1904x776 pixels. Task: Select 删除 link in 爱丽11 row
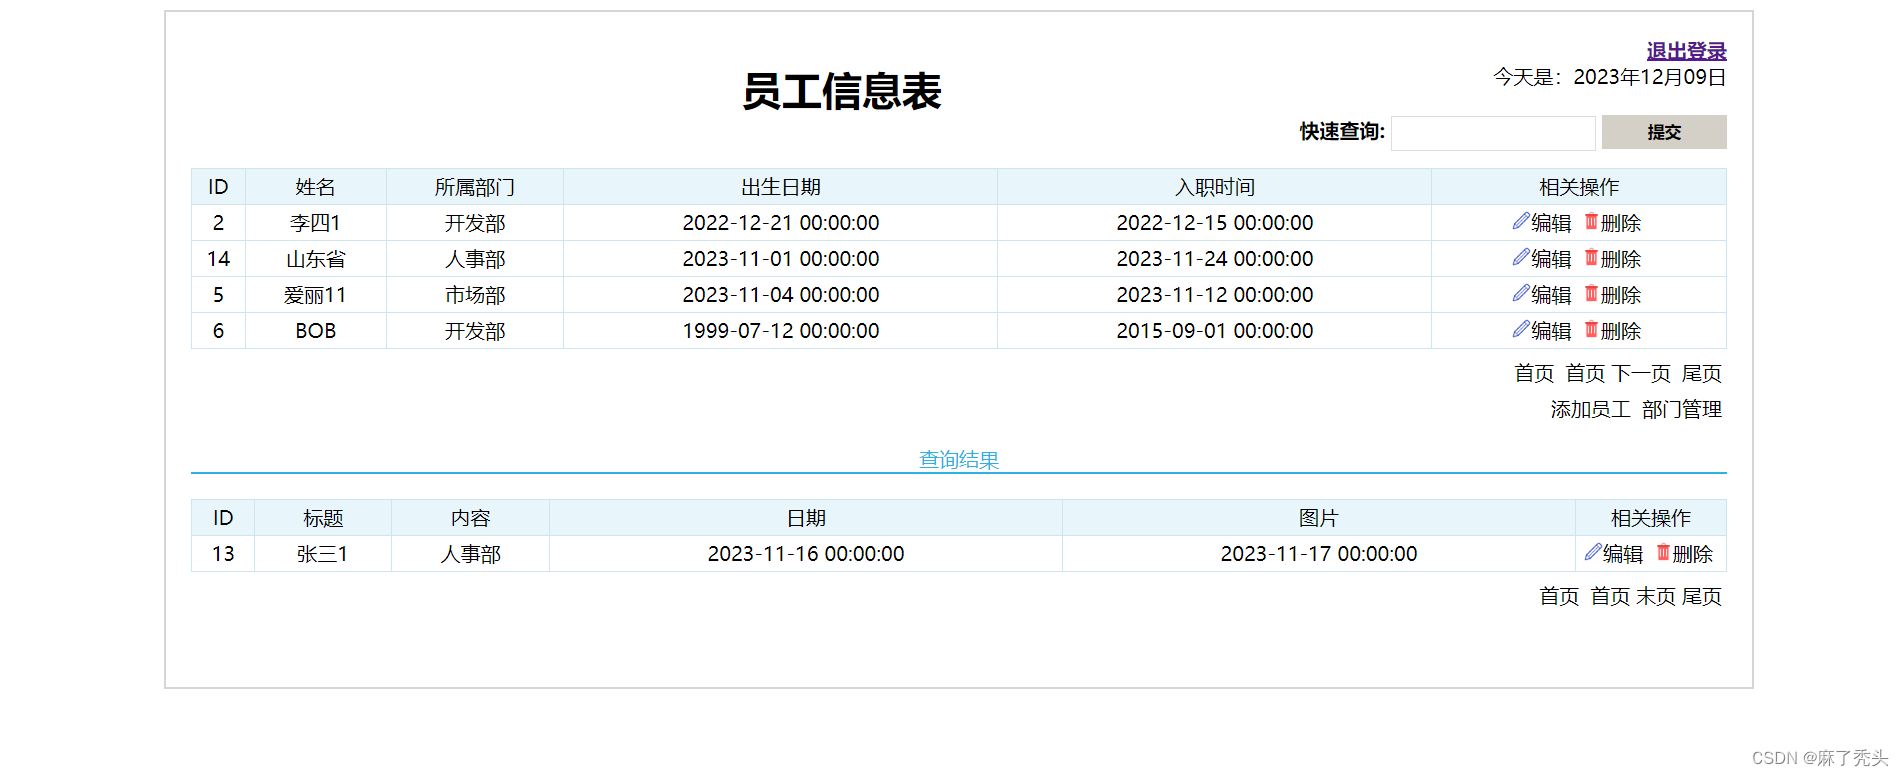[x=1621, y=295]
